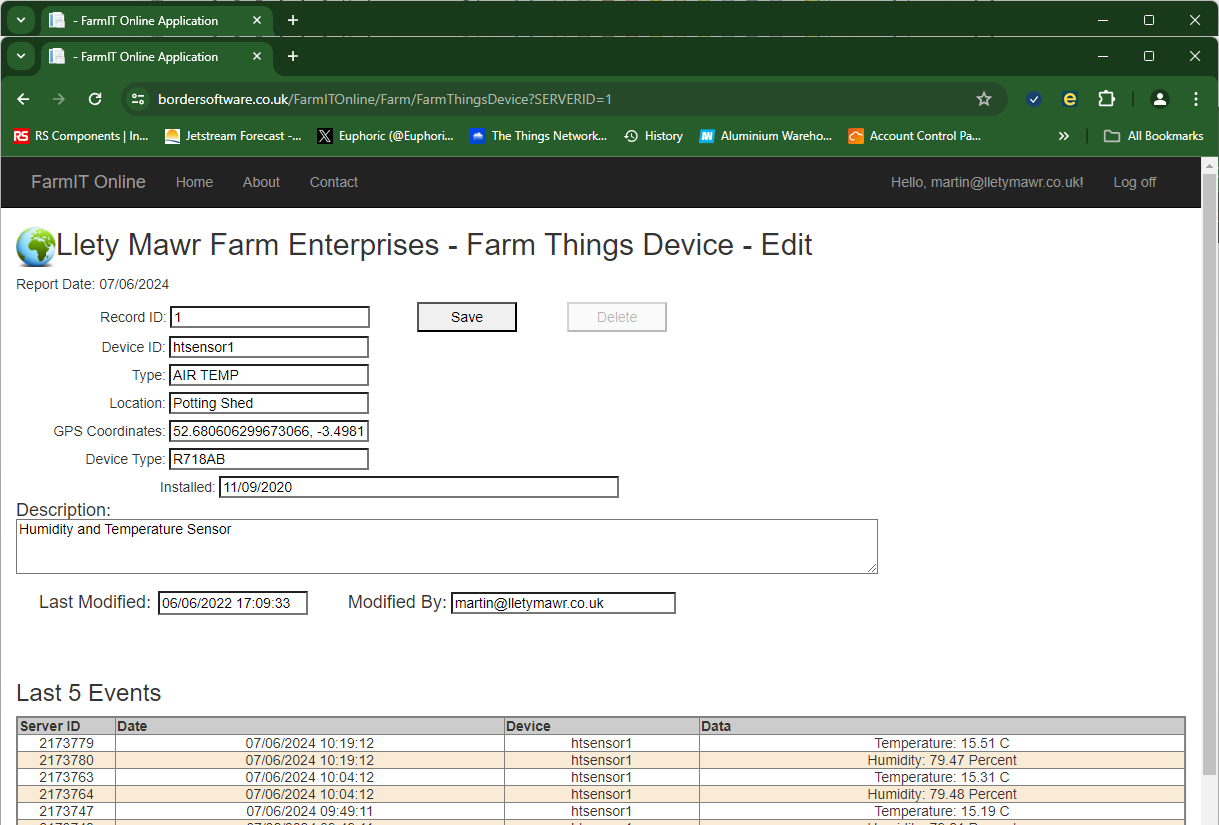Click date cell 07/06/2024 09:49:11
The image size is (1219, 825).
[310, 811]
